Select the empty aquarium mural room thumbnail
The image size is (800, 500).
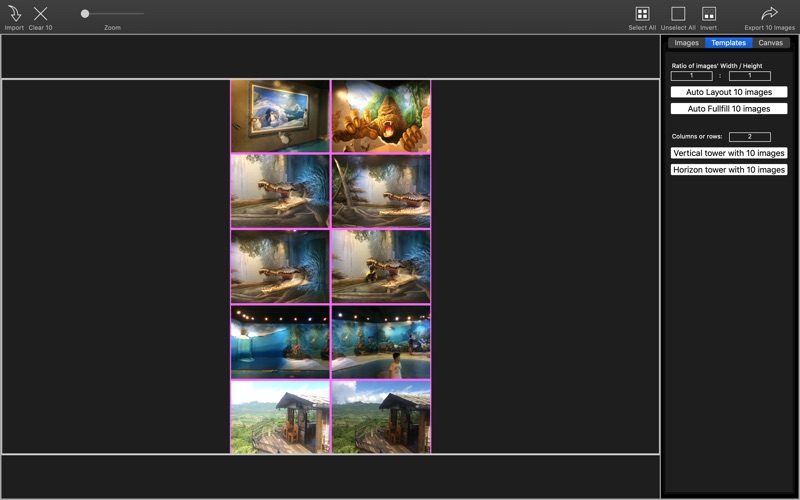click(280, 342)
